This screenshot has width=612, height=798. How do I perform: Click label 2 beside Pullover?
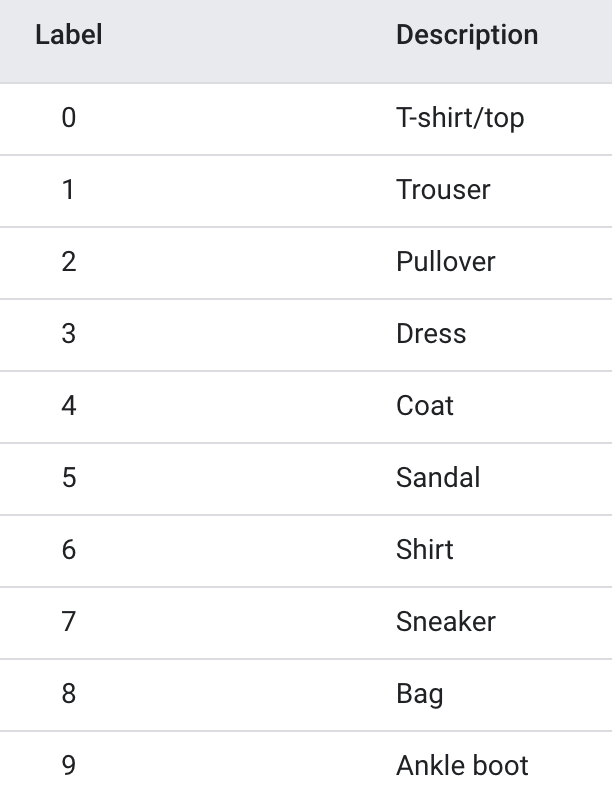click(68, 262)
